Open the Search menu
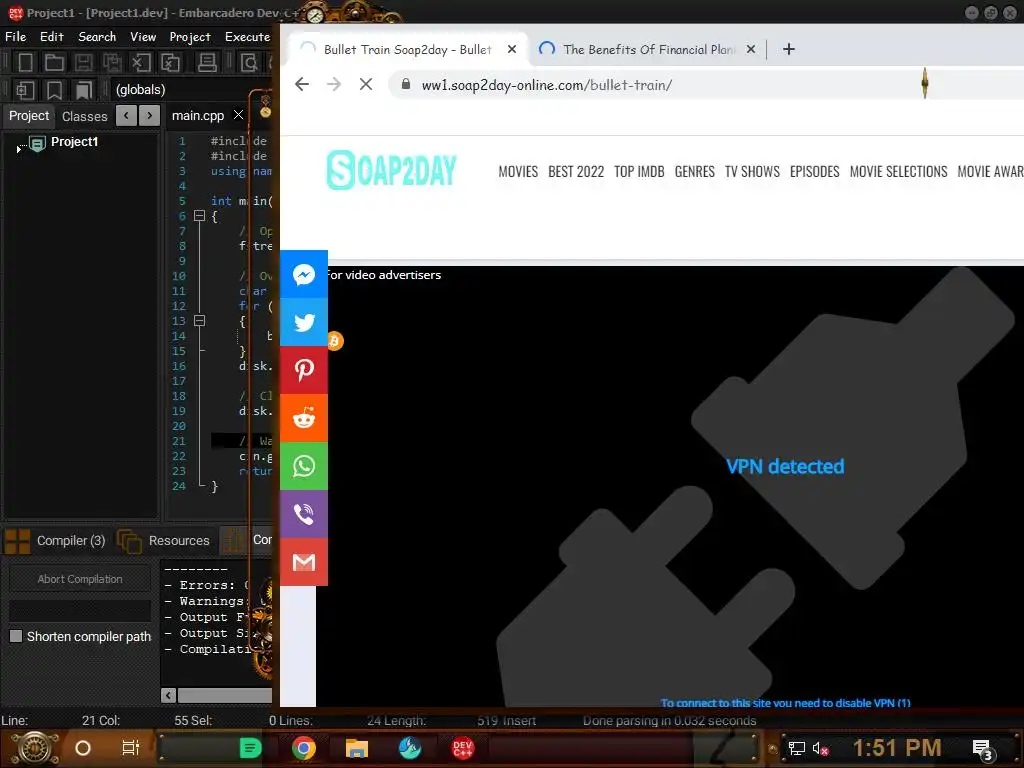The image size is (1024, 768). pyautogui.click(x=97, y=37)
